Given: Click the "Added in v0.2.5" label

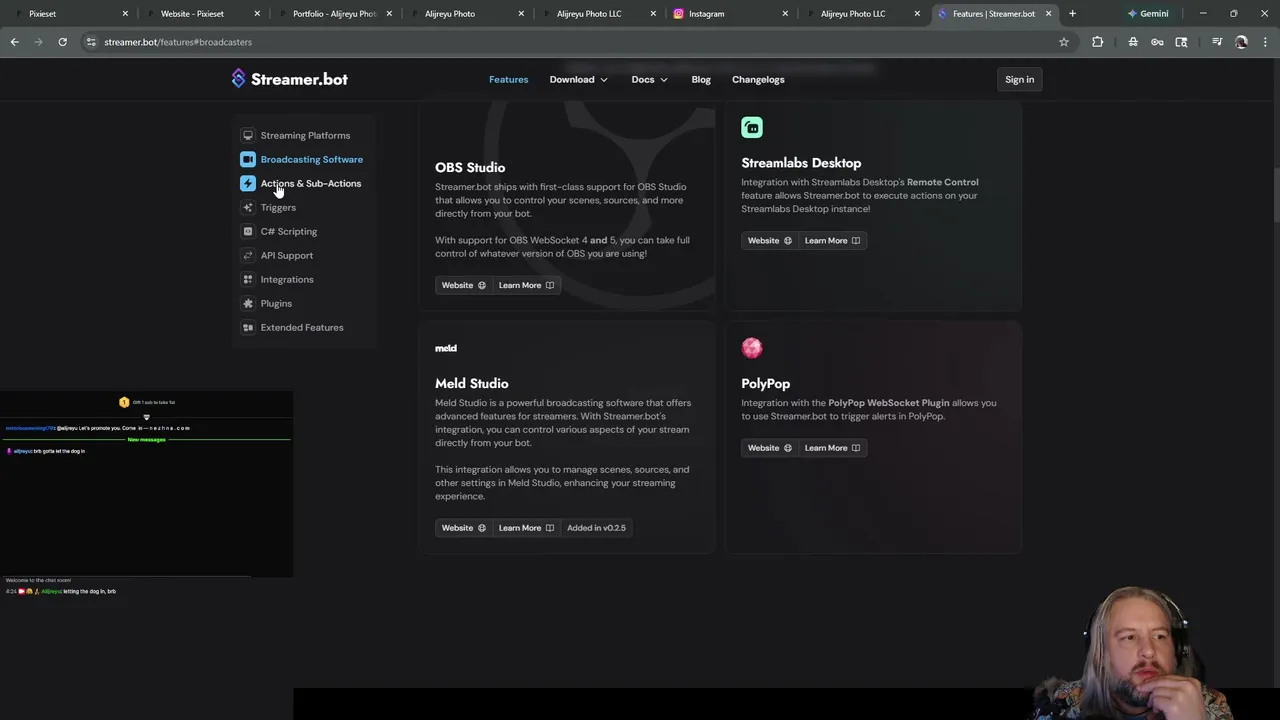Looking at the screenshot, I should click(x=596, y=528).
